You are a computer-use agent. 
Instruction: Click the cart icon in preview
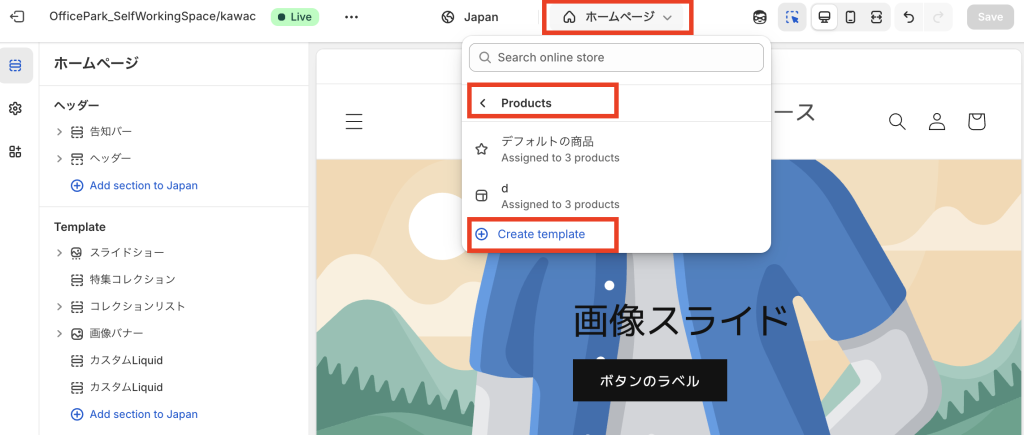pyautogui.click(x=976, y=121)
